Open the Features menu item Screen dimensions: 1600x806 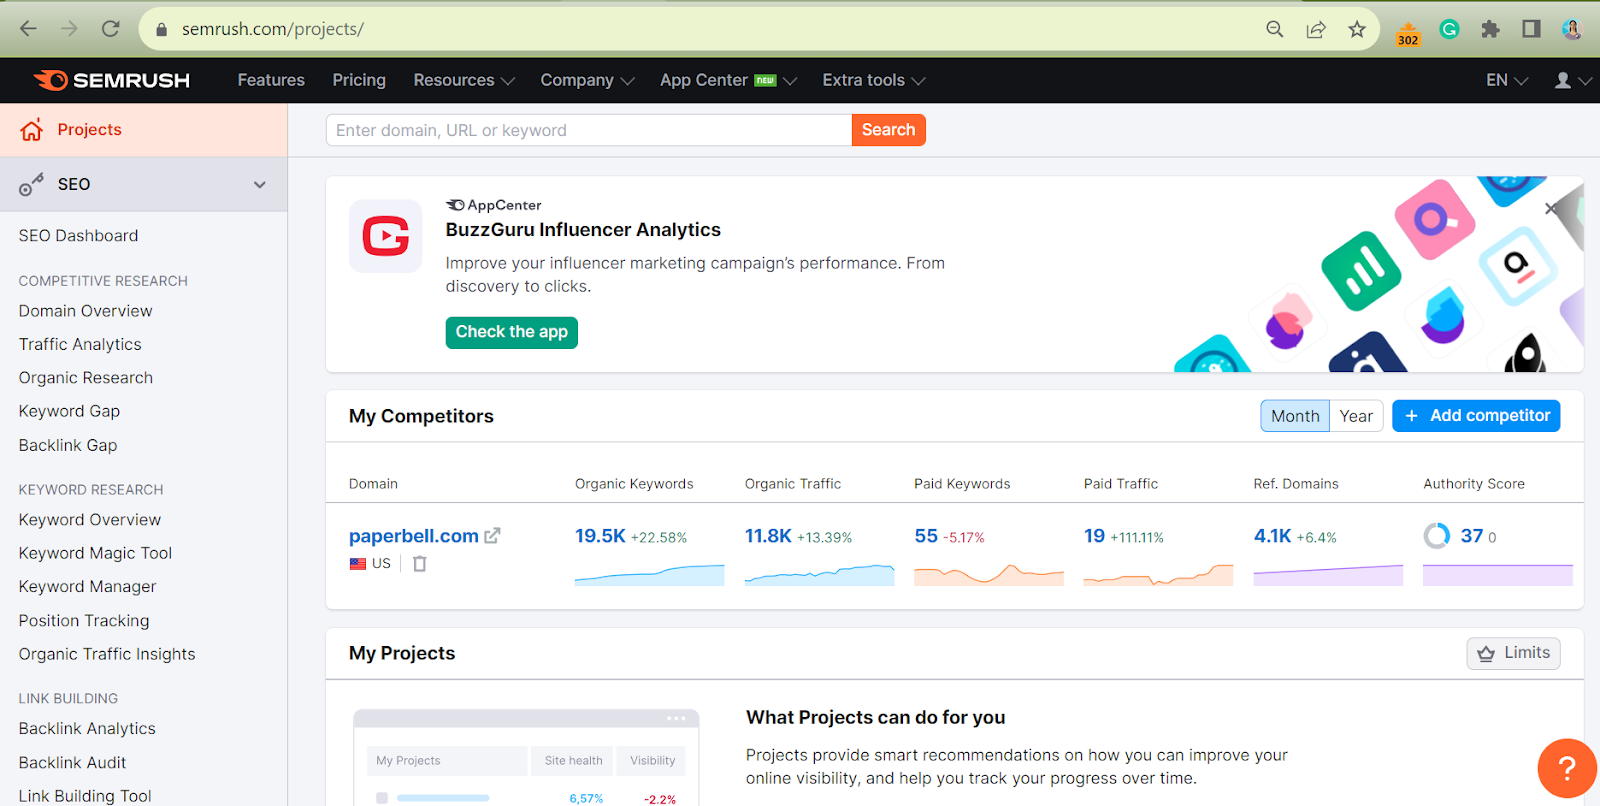(271, 80)
